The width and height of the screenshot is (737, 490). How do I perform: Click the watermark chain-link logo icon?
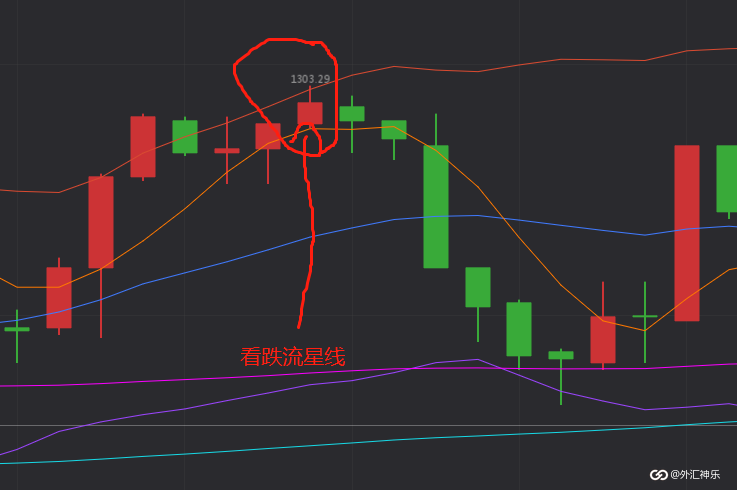pyautogui.click(x=659, y=475)
